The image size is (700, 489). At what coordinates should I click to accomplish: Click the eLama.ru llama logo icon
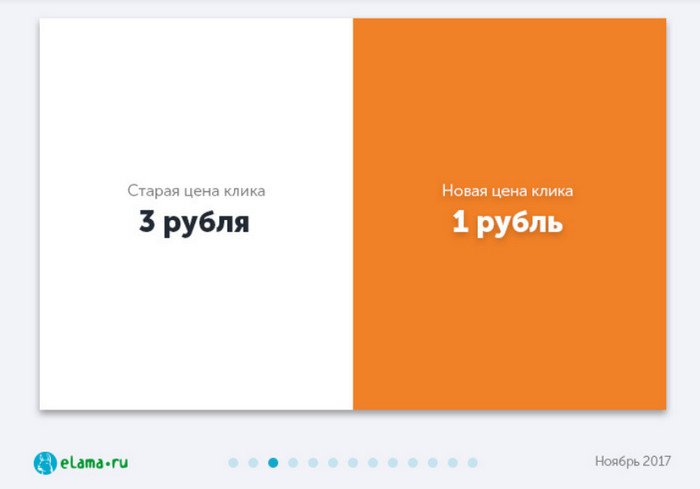[x=45, y=463]
